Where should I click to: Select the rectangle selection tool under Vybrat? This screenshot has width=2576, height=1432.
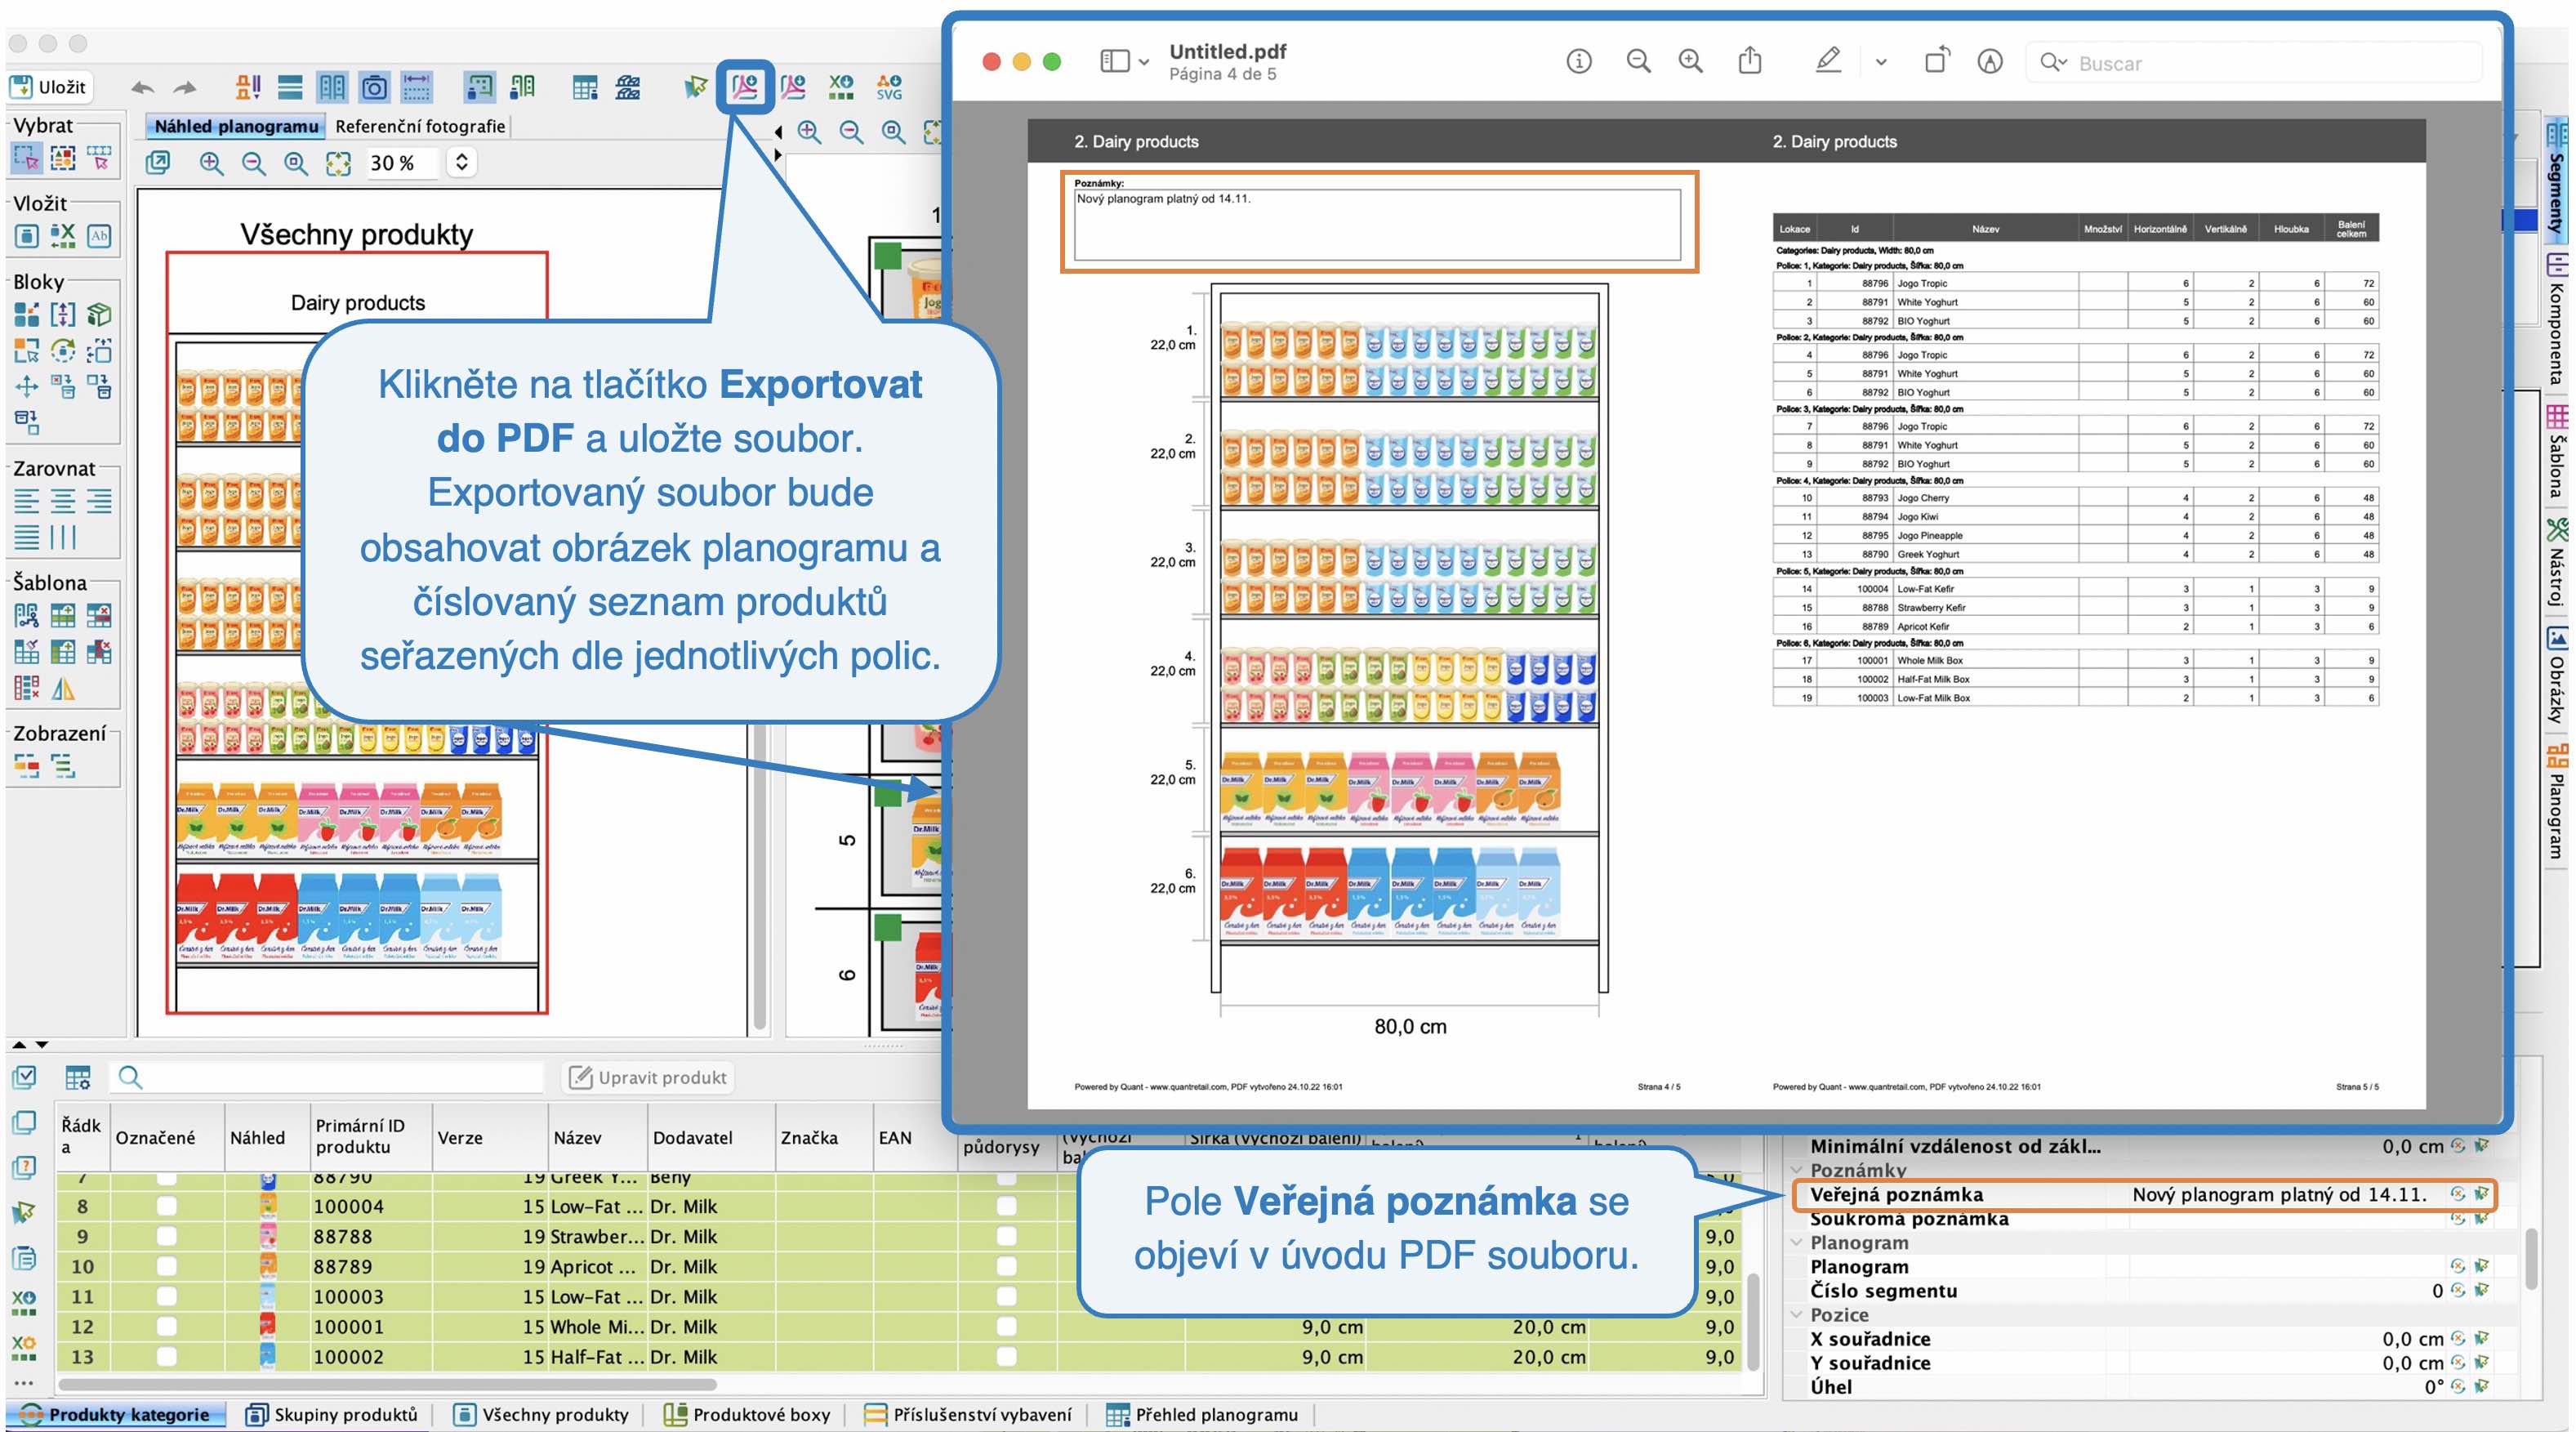[x=26, y=157]
